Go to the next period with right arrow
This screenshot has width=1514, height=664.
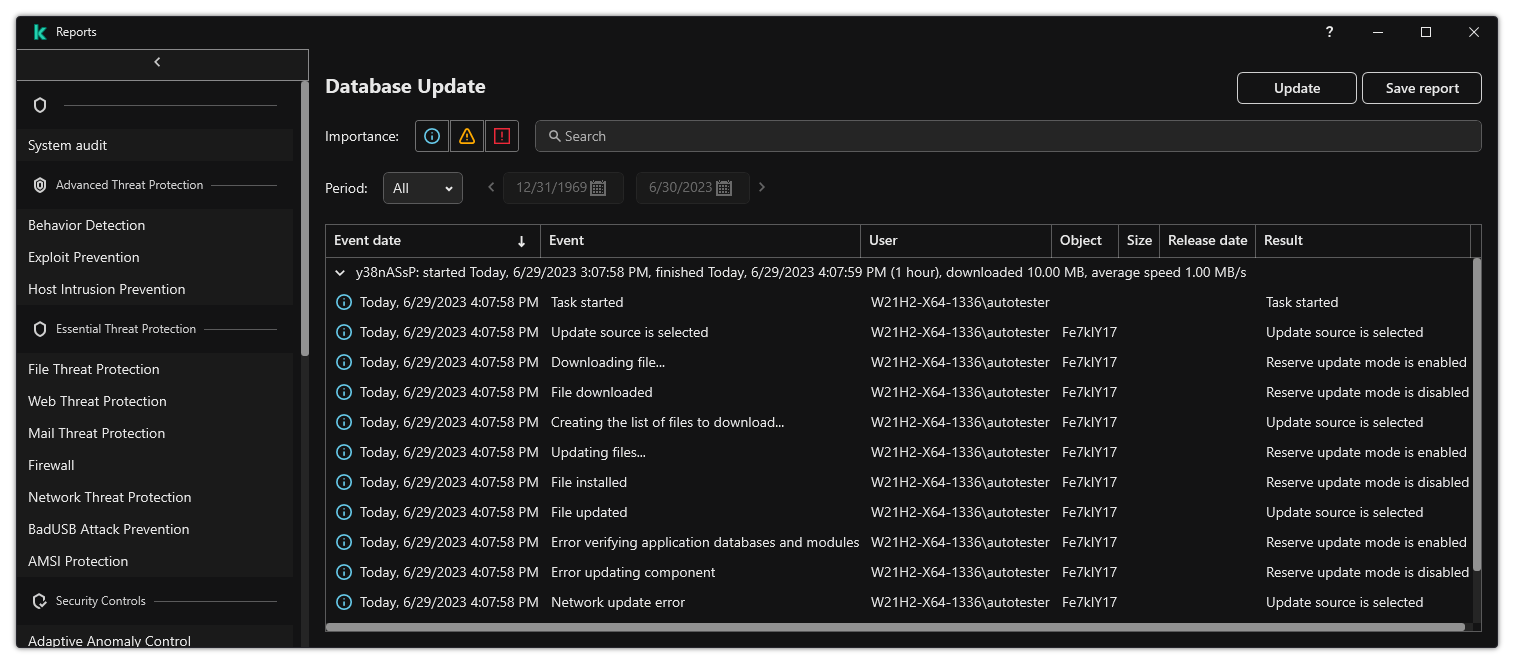761,187
